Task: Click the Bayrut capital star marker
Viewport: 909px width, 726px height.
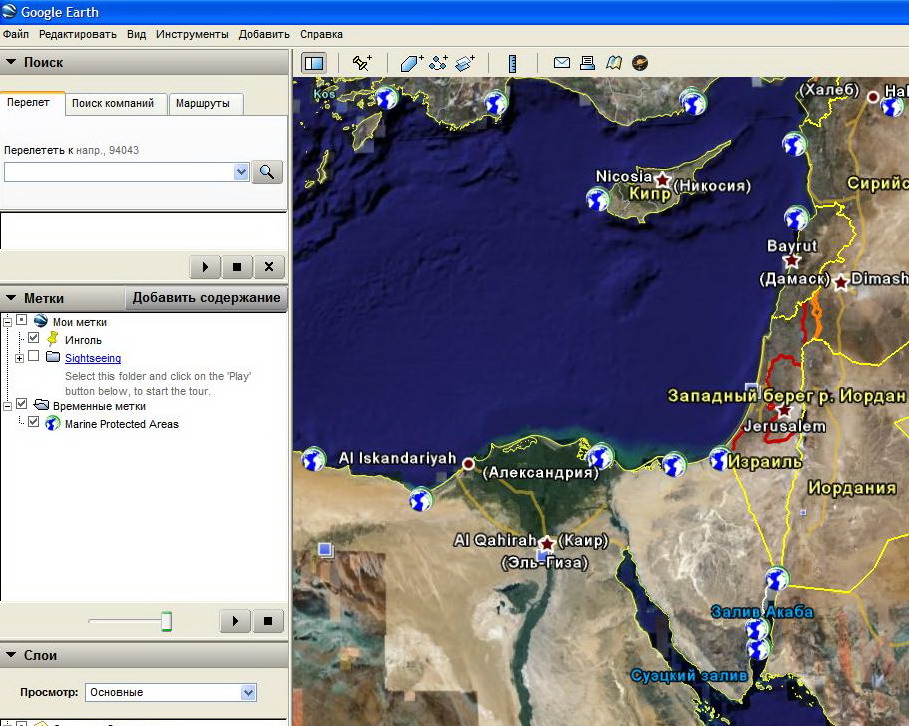Action: point(792,260)
